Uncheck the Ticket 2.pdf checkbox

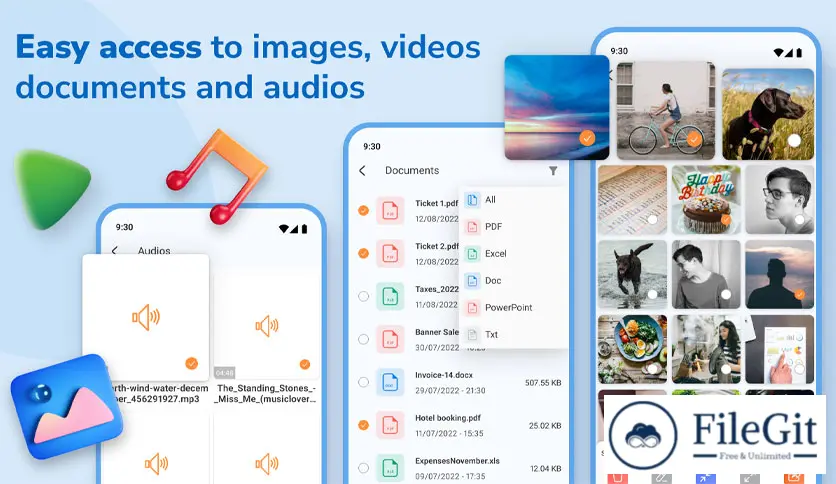click(364, 253)
